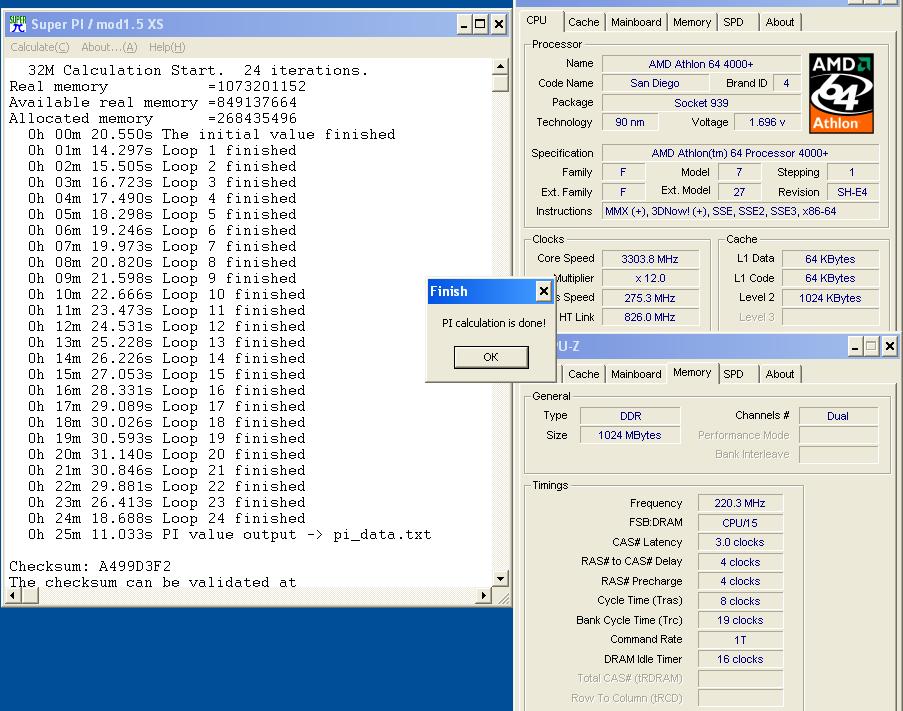Click vertical scrollbar down arrow in Super PI
The image size is (903, 711).
(500, 579)
